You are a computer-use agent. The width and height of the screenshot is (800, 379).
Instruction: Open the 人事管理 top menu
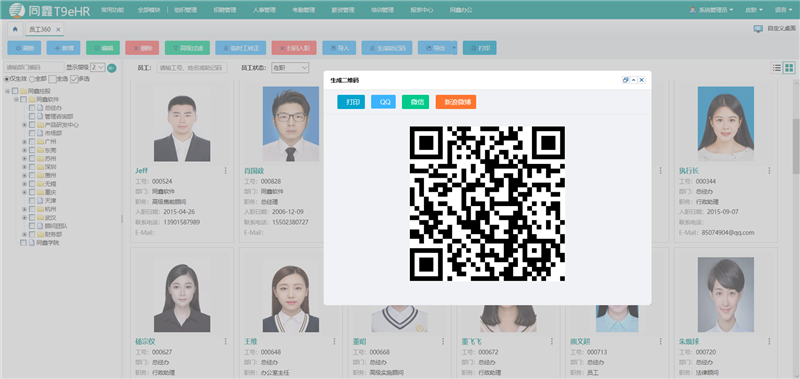point(264,10)
